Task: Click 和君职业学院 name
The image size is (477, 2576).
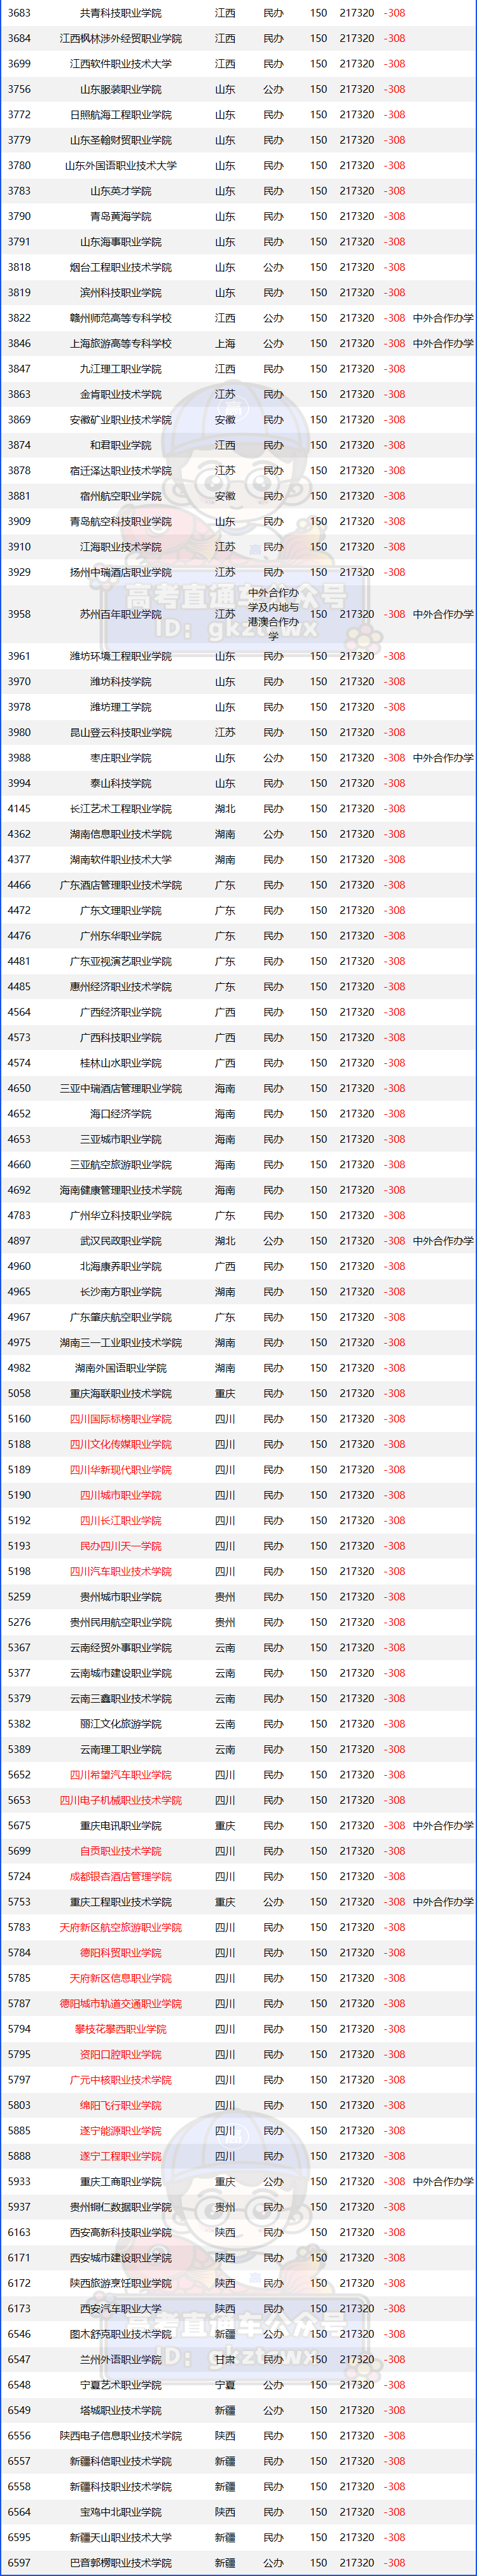Action: point(120,445)
